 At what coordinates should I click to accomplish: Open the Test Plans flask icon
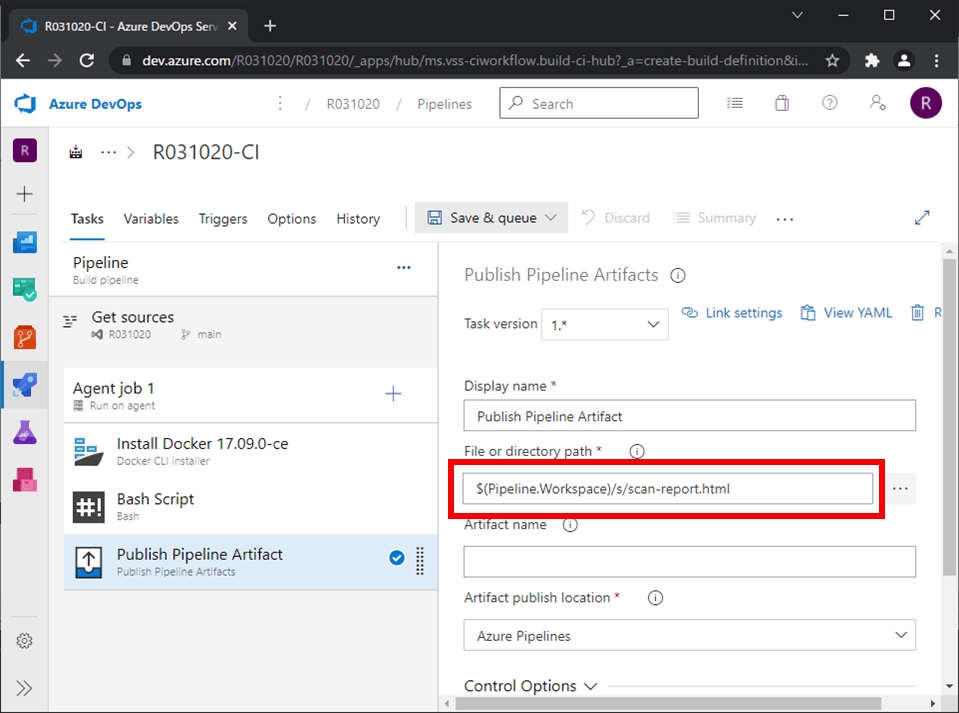tap(24, 432)
